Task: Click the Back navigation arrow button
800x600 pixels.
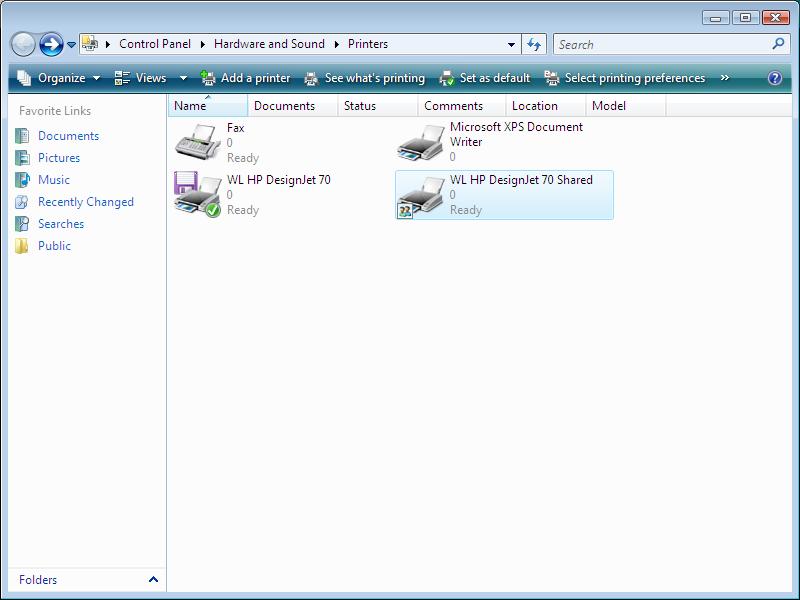Action: (x=22, y=44)
